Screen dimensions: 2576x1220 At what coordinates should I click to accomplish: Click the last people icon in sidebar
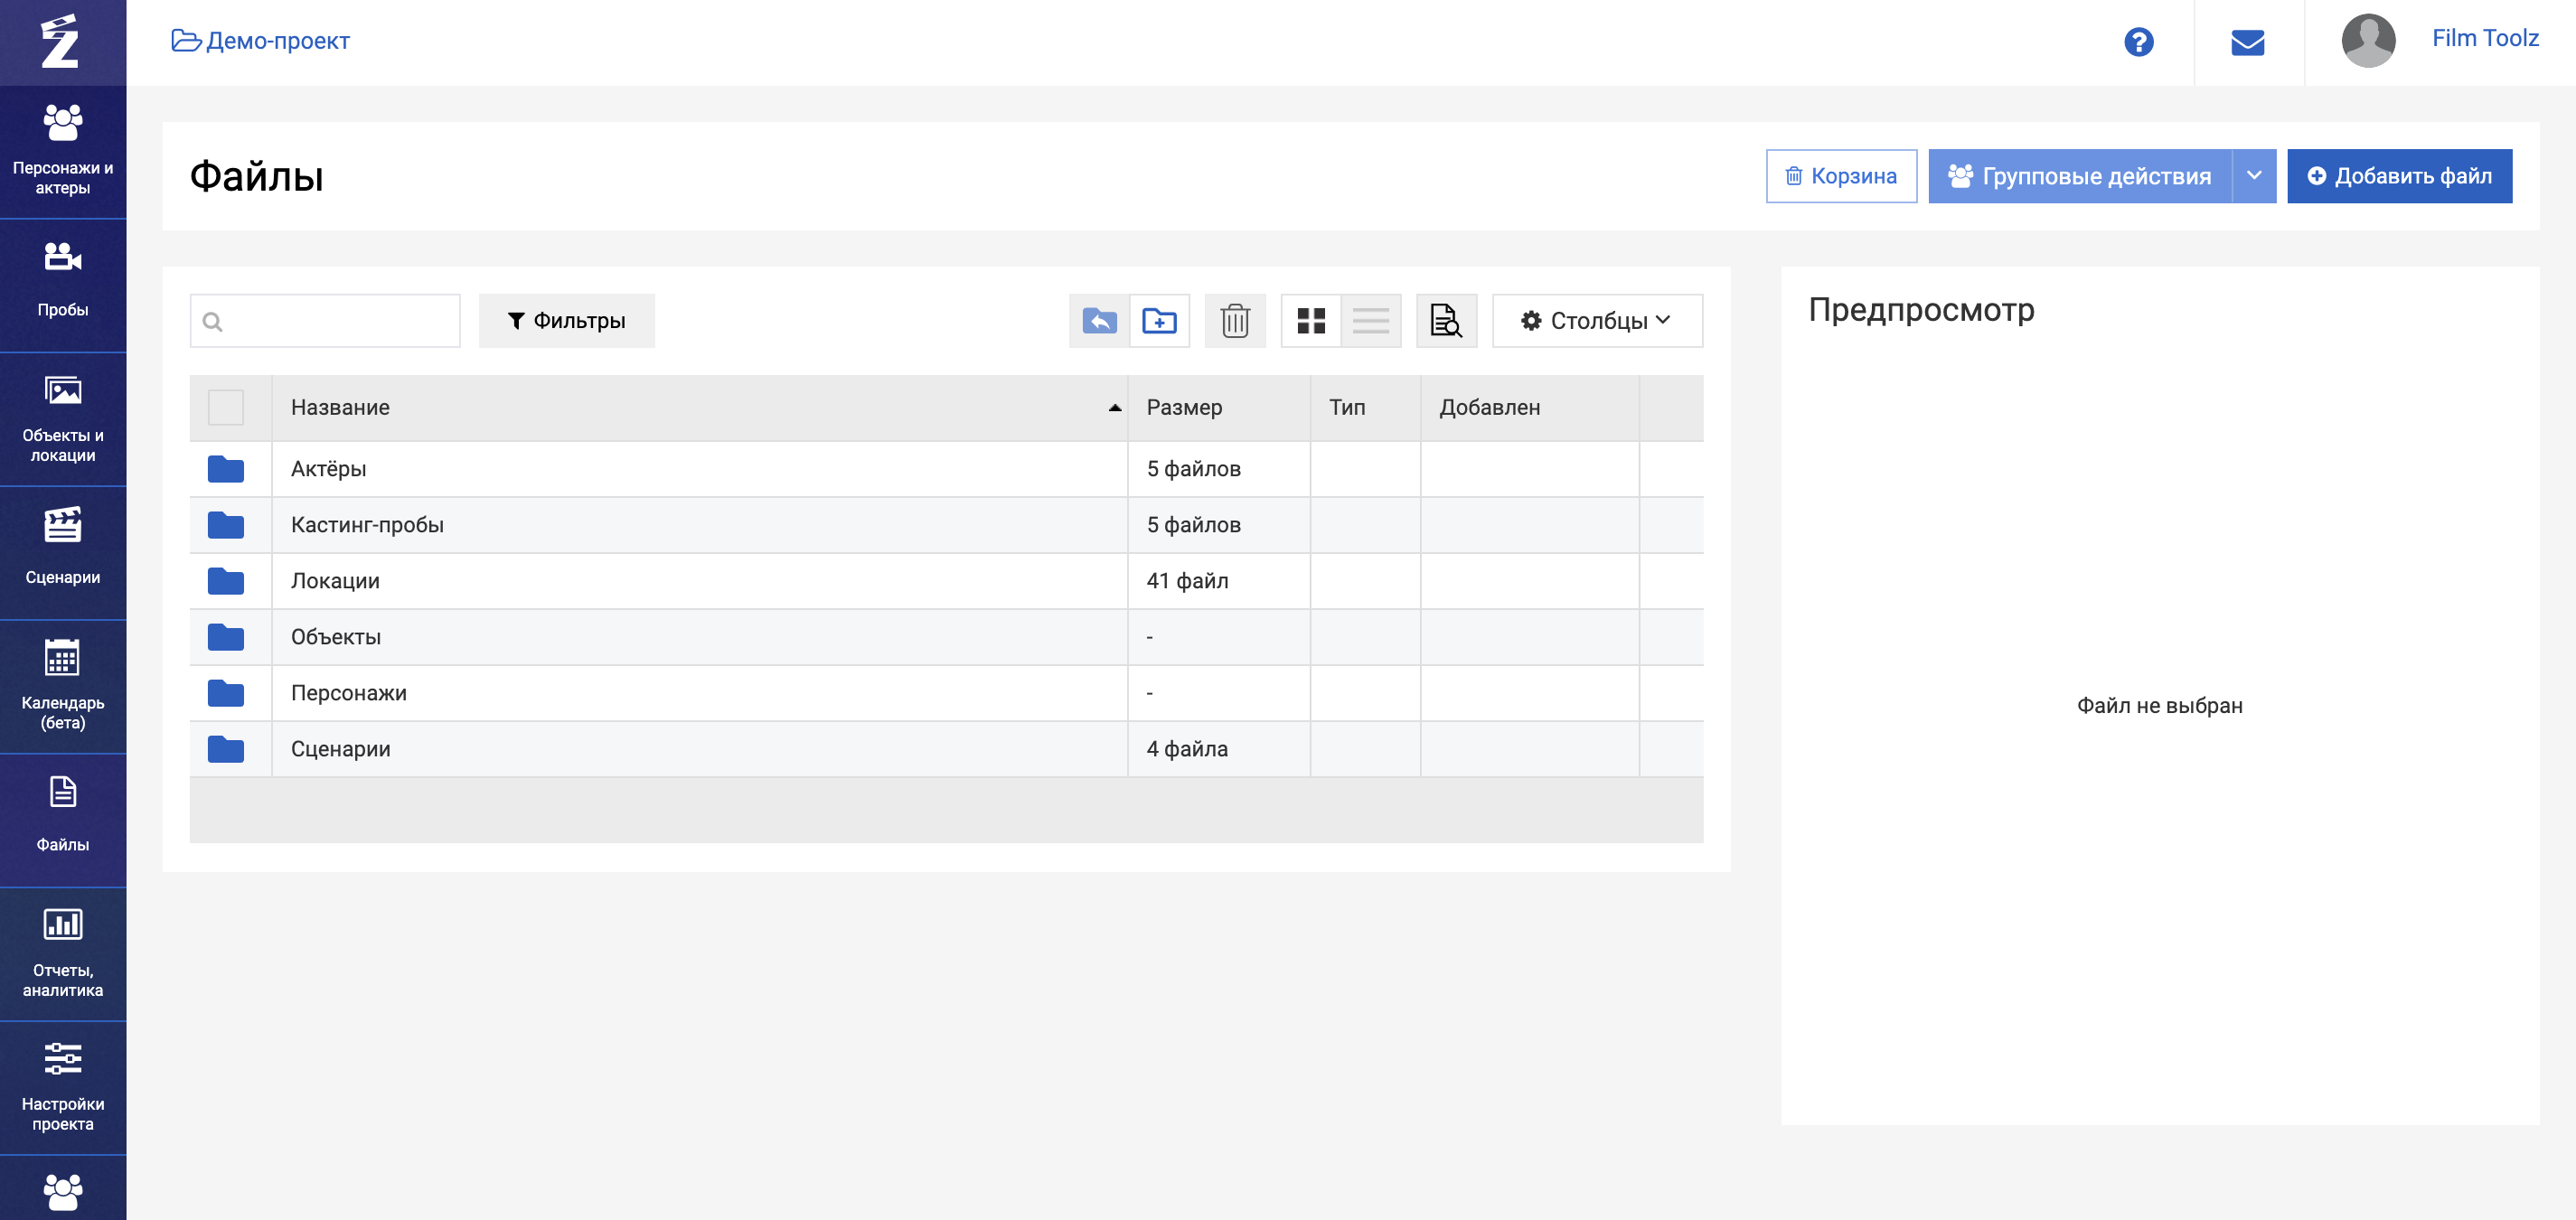point(63,1191)
